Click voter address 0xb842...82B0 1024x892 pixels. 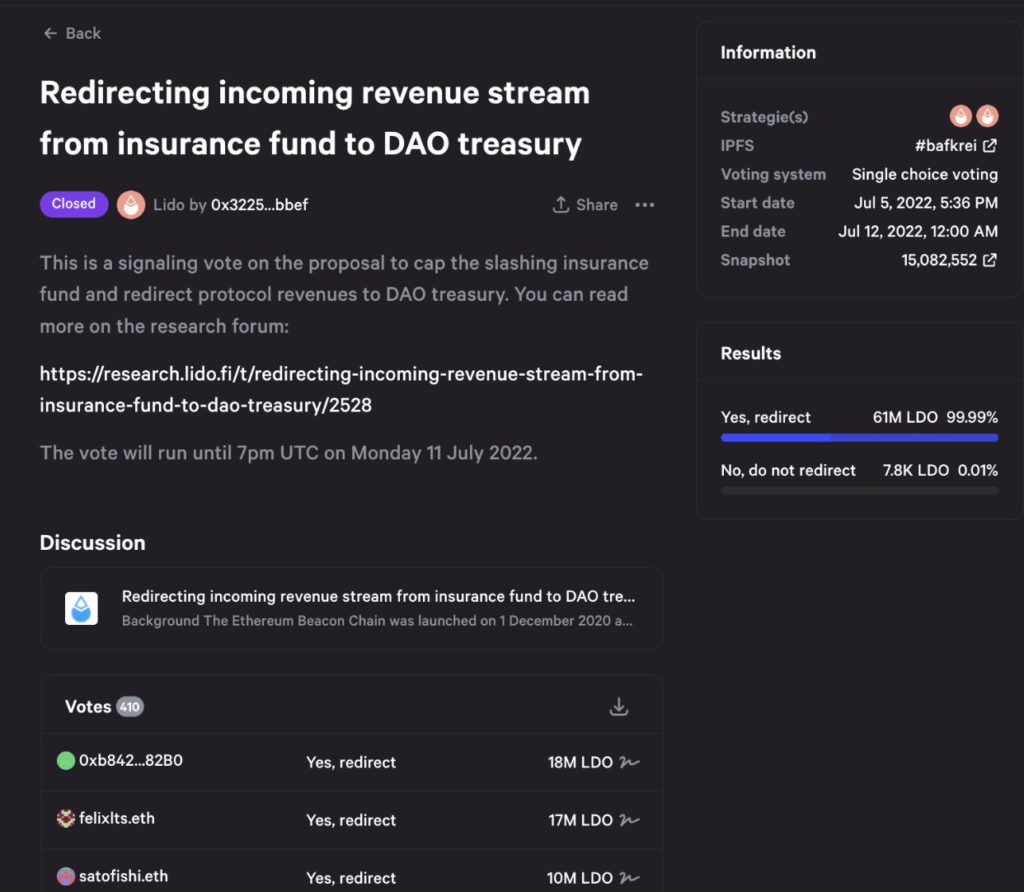tap(131, 761)
